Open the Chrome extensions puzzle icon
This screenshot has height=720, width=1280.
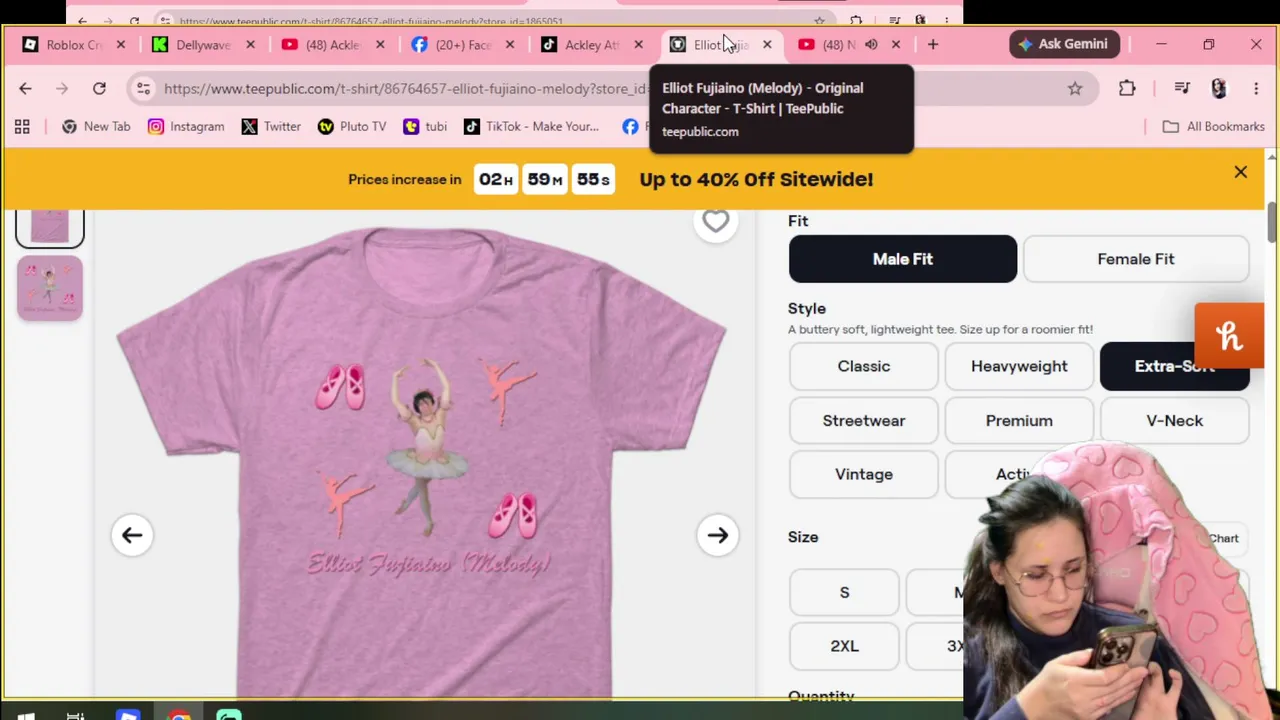[1127, 89]
